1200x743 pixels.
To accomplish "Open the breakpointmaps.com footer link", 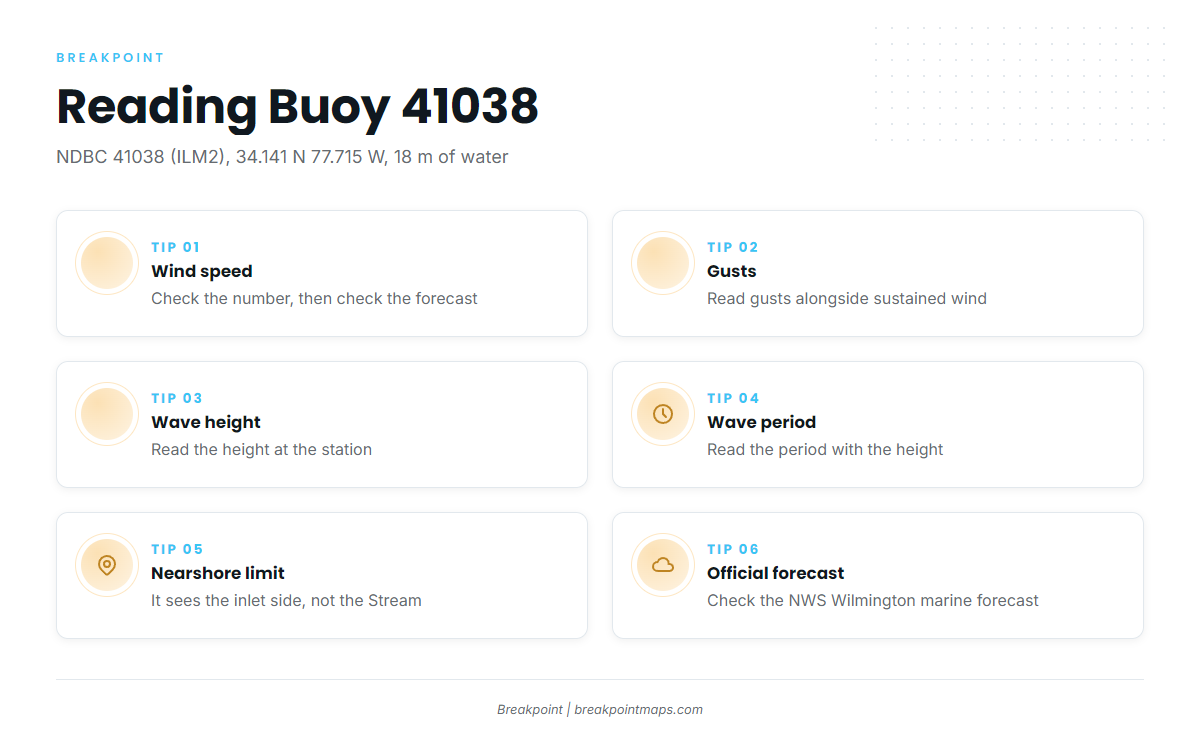I will click(638, 709).
